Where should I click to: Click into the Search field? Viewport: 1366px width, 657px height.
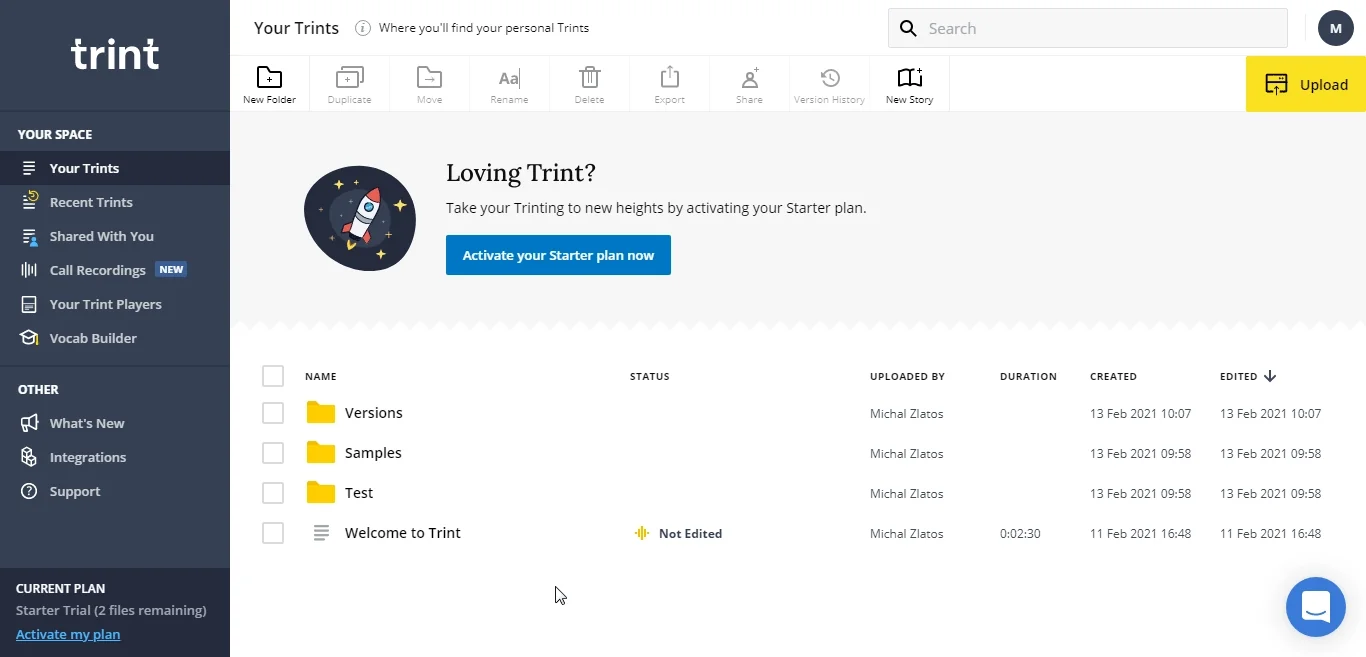1088,28
